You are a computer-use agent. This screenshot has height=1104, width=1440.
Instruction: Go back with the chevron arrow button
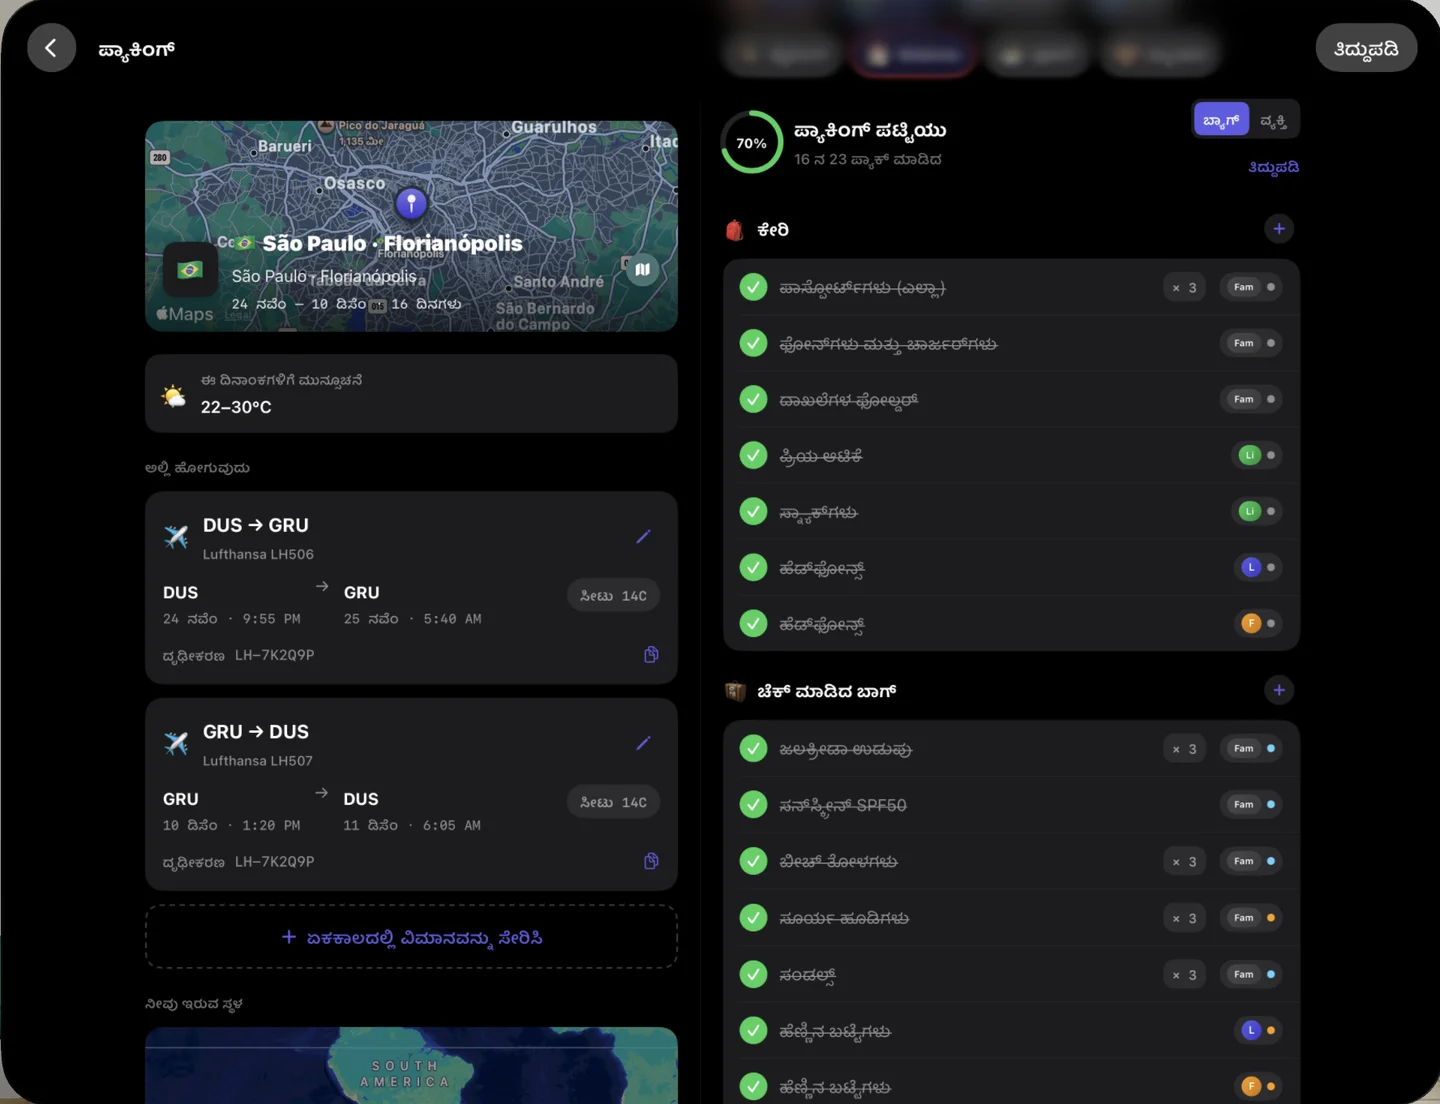tap(51, 48)
